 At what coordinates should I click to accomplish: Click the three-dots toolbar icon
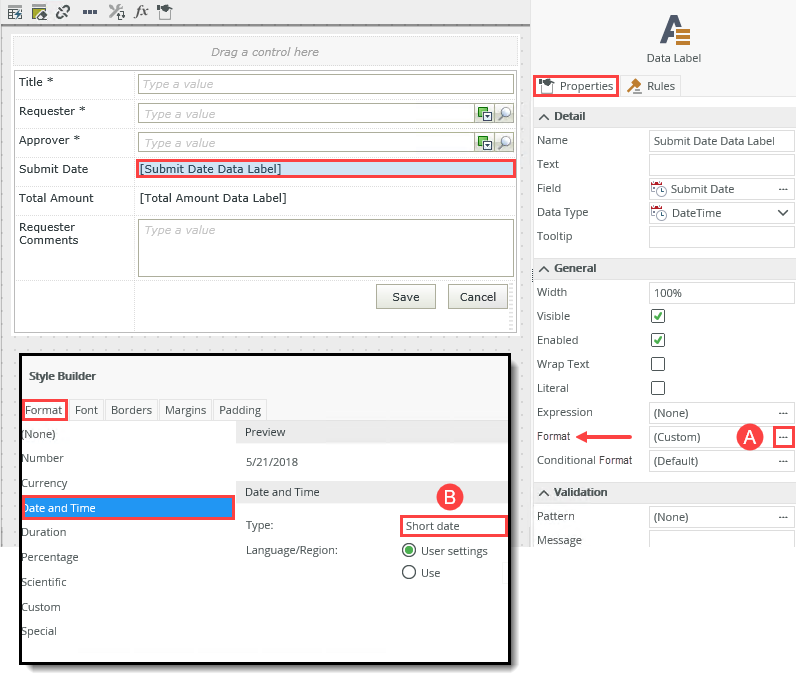(x=90, y=12)
